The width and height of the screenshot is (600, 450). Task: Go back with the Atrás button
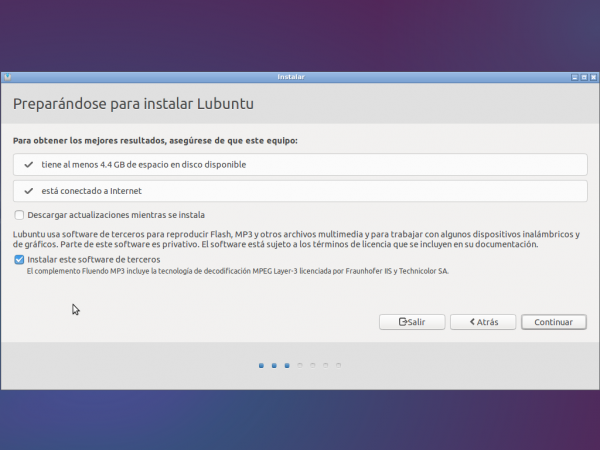(483, 322)
